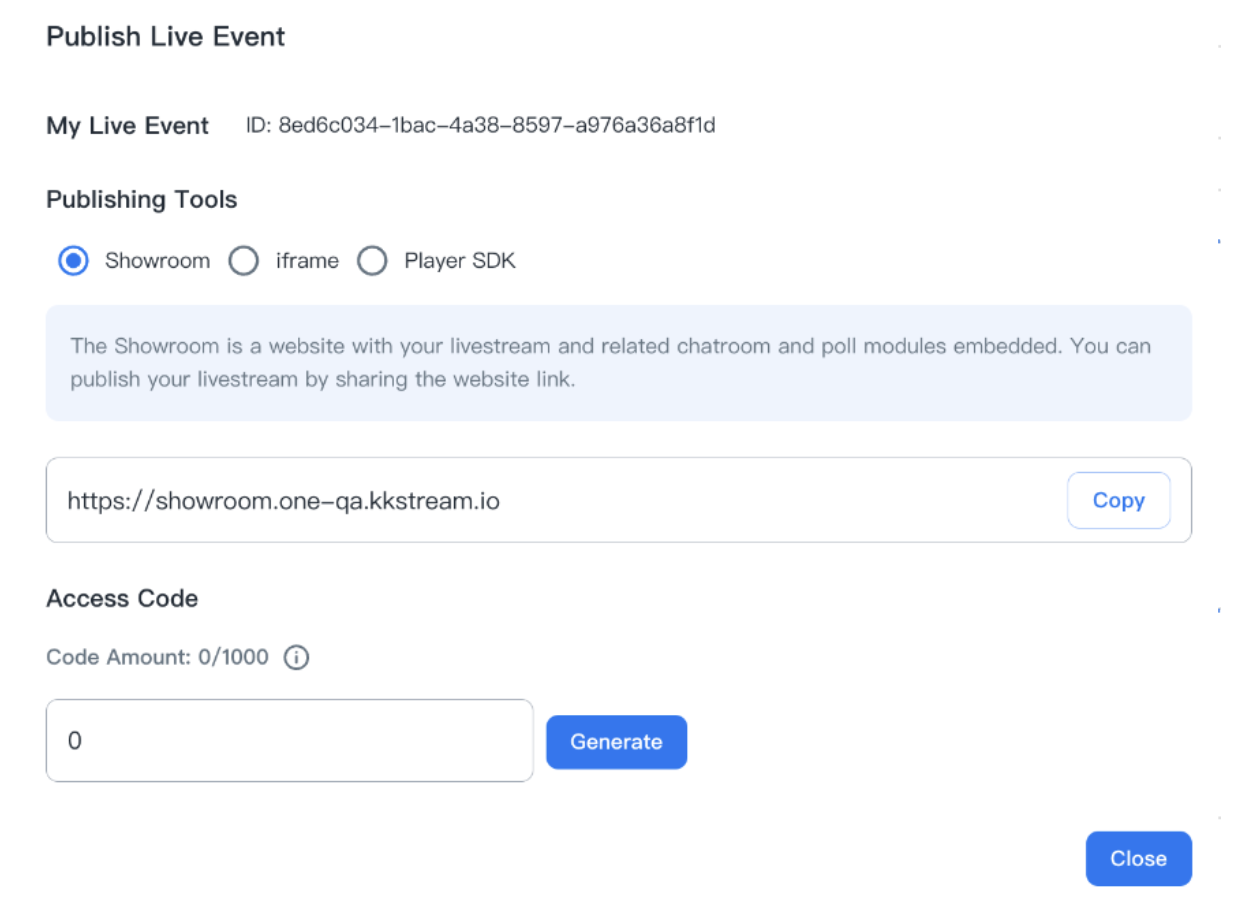Screen dimensions: 1259x914
Task: Close the Publish Live Event dialog
Action: coord(1138,859)
